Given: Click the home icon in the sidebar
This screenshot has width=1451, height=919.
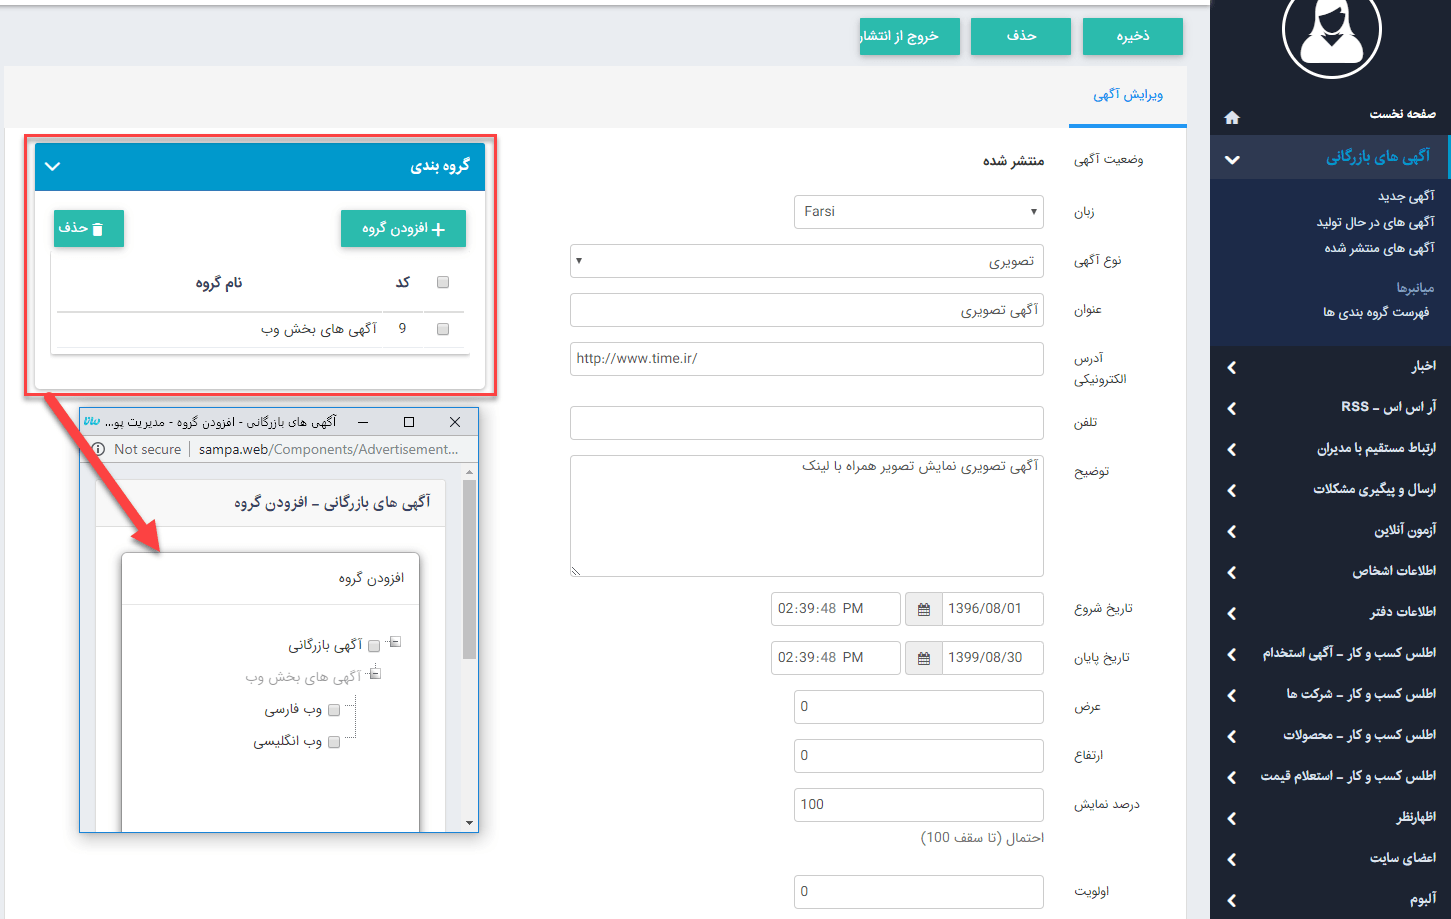Looking at the screenshot, I should pyautogui.click(x=1232, y=117).
